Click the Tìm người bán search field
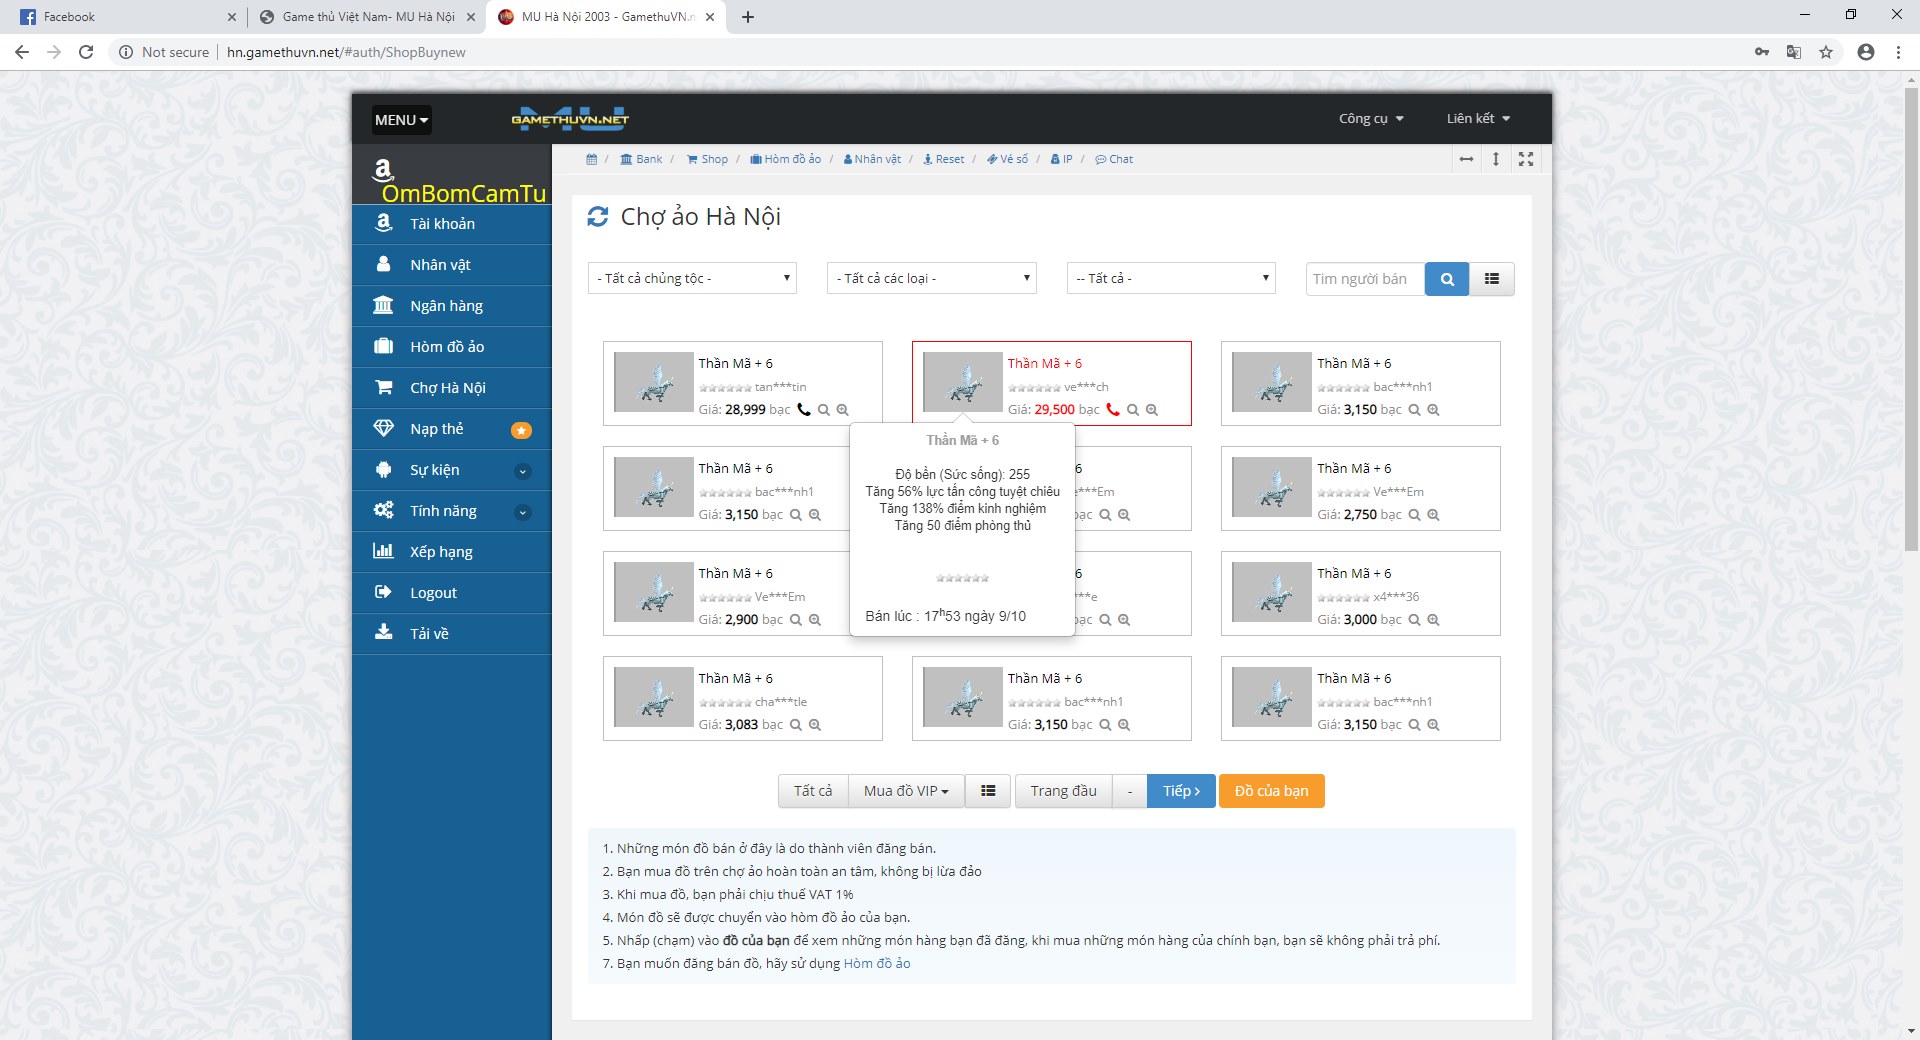 click(x=1365, y=279)
